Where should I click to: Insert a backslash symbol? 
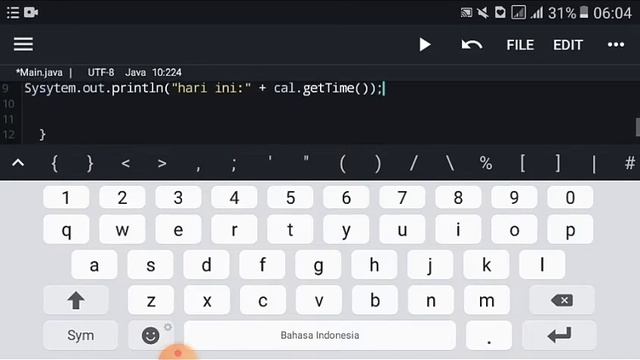(450, 164)
